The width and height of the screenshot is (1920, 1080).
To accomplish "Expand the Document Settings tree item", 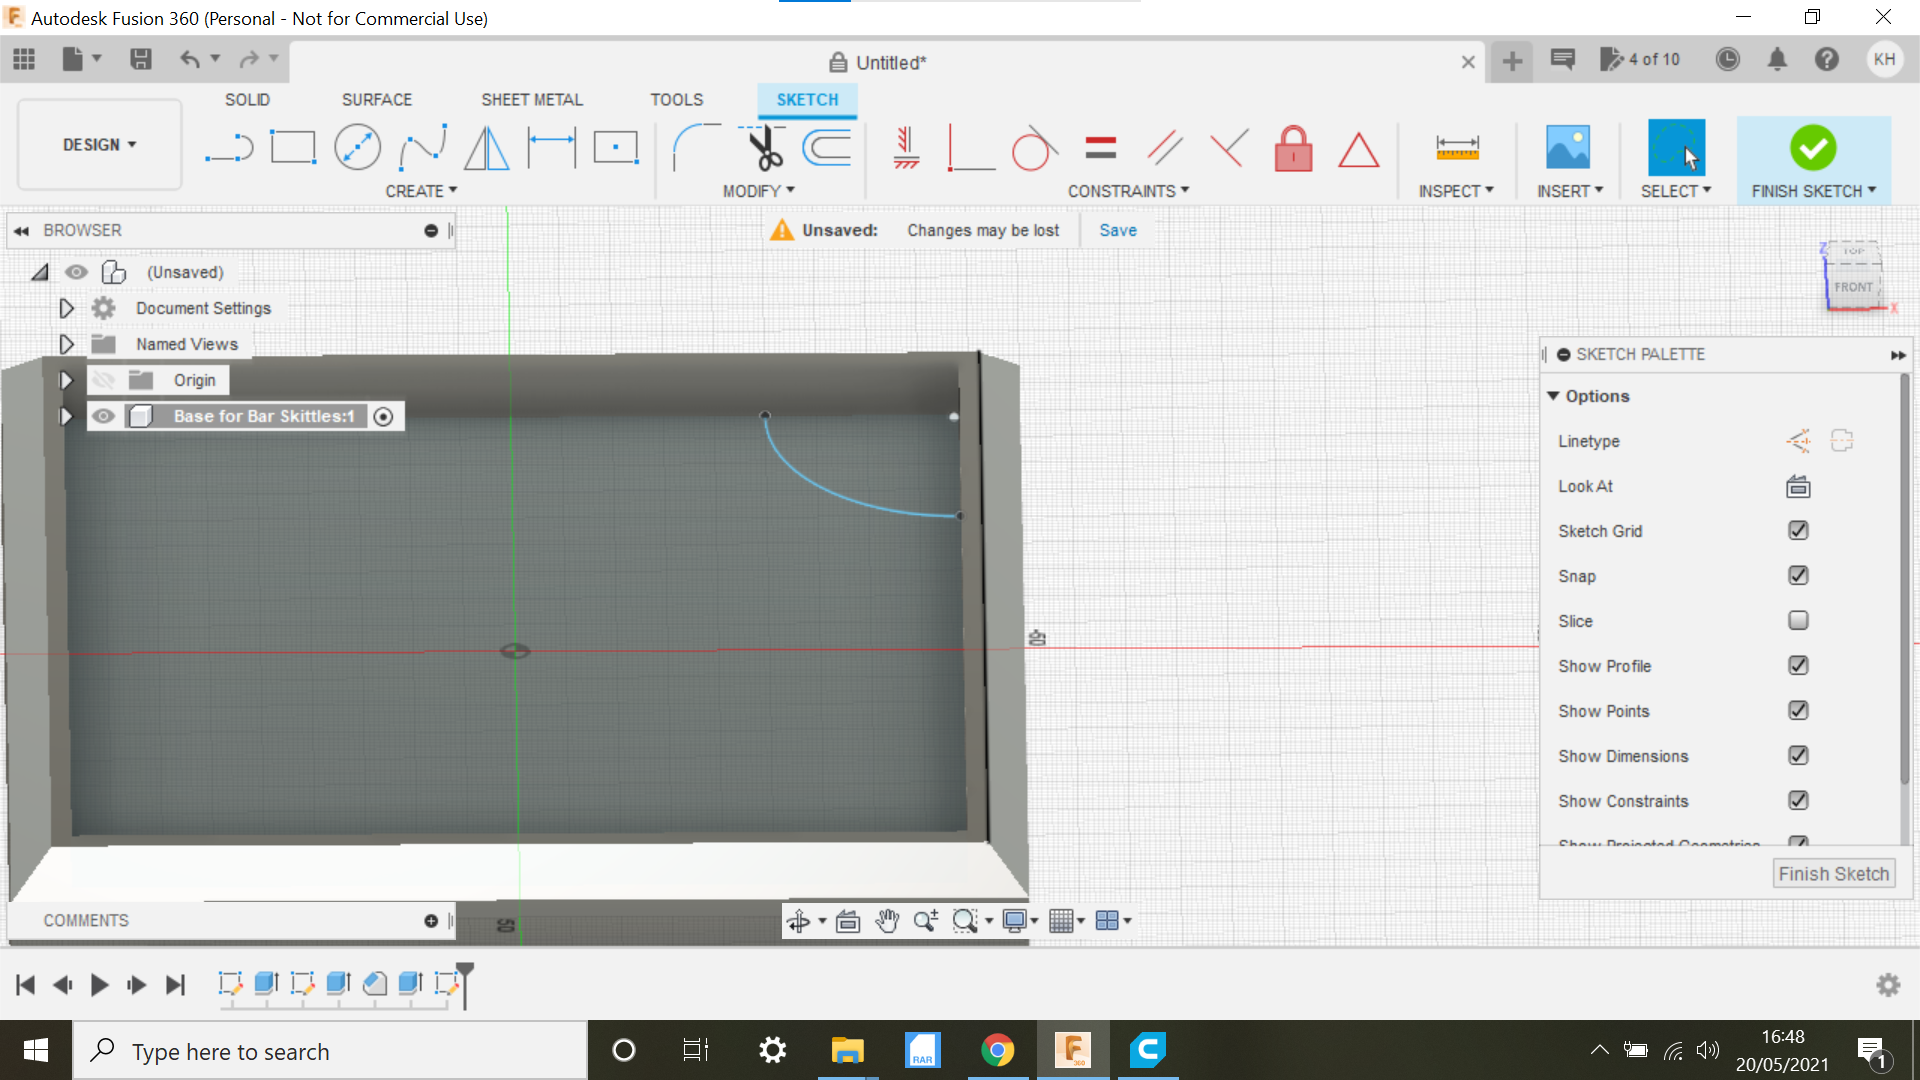I will pyautogui.click(x=66, y=308).
